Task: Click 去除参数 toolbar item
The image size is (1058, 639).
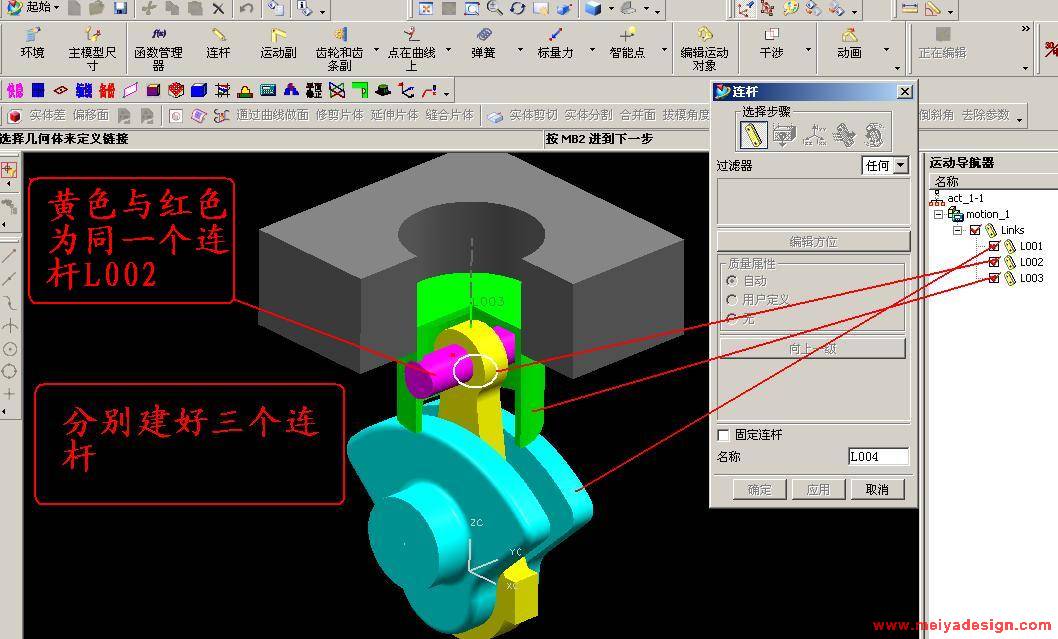Action: click(x=986, y=115)
